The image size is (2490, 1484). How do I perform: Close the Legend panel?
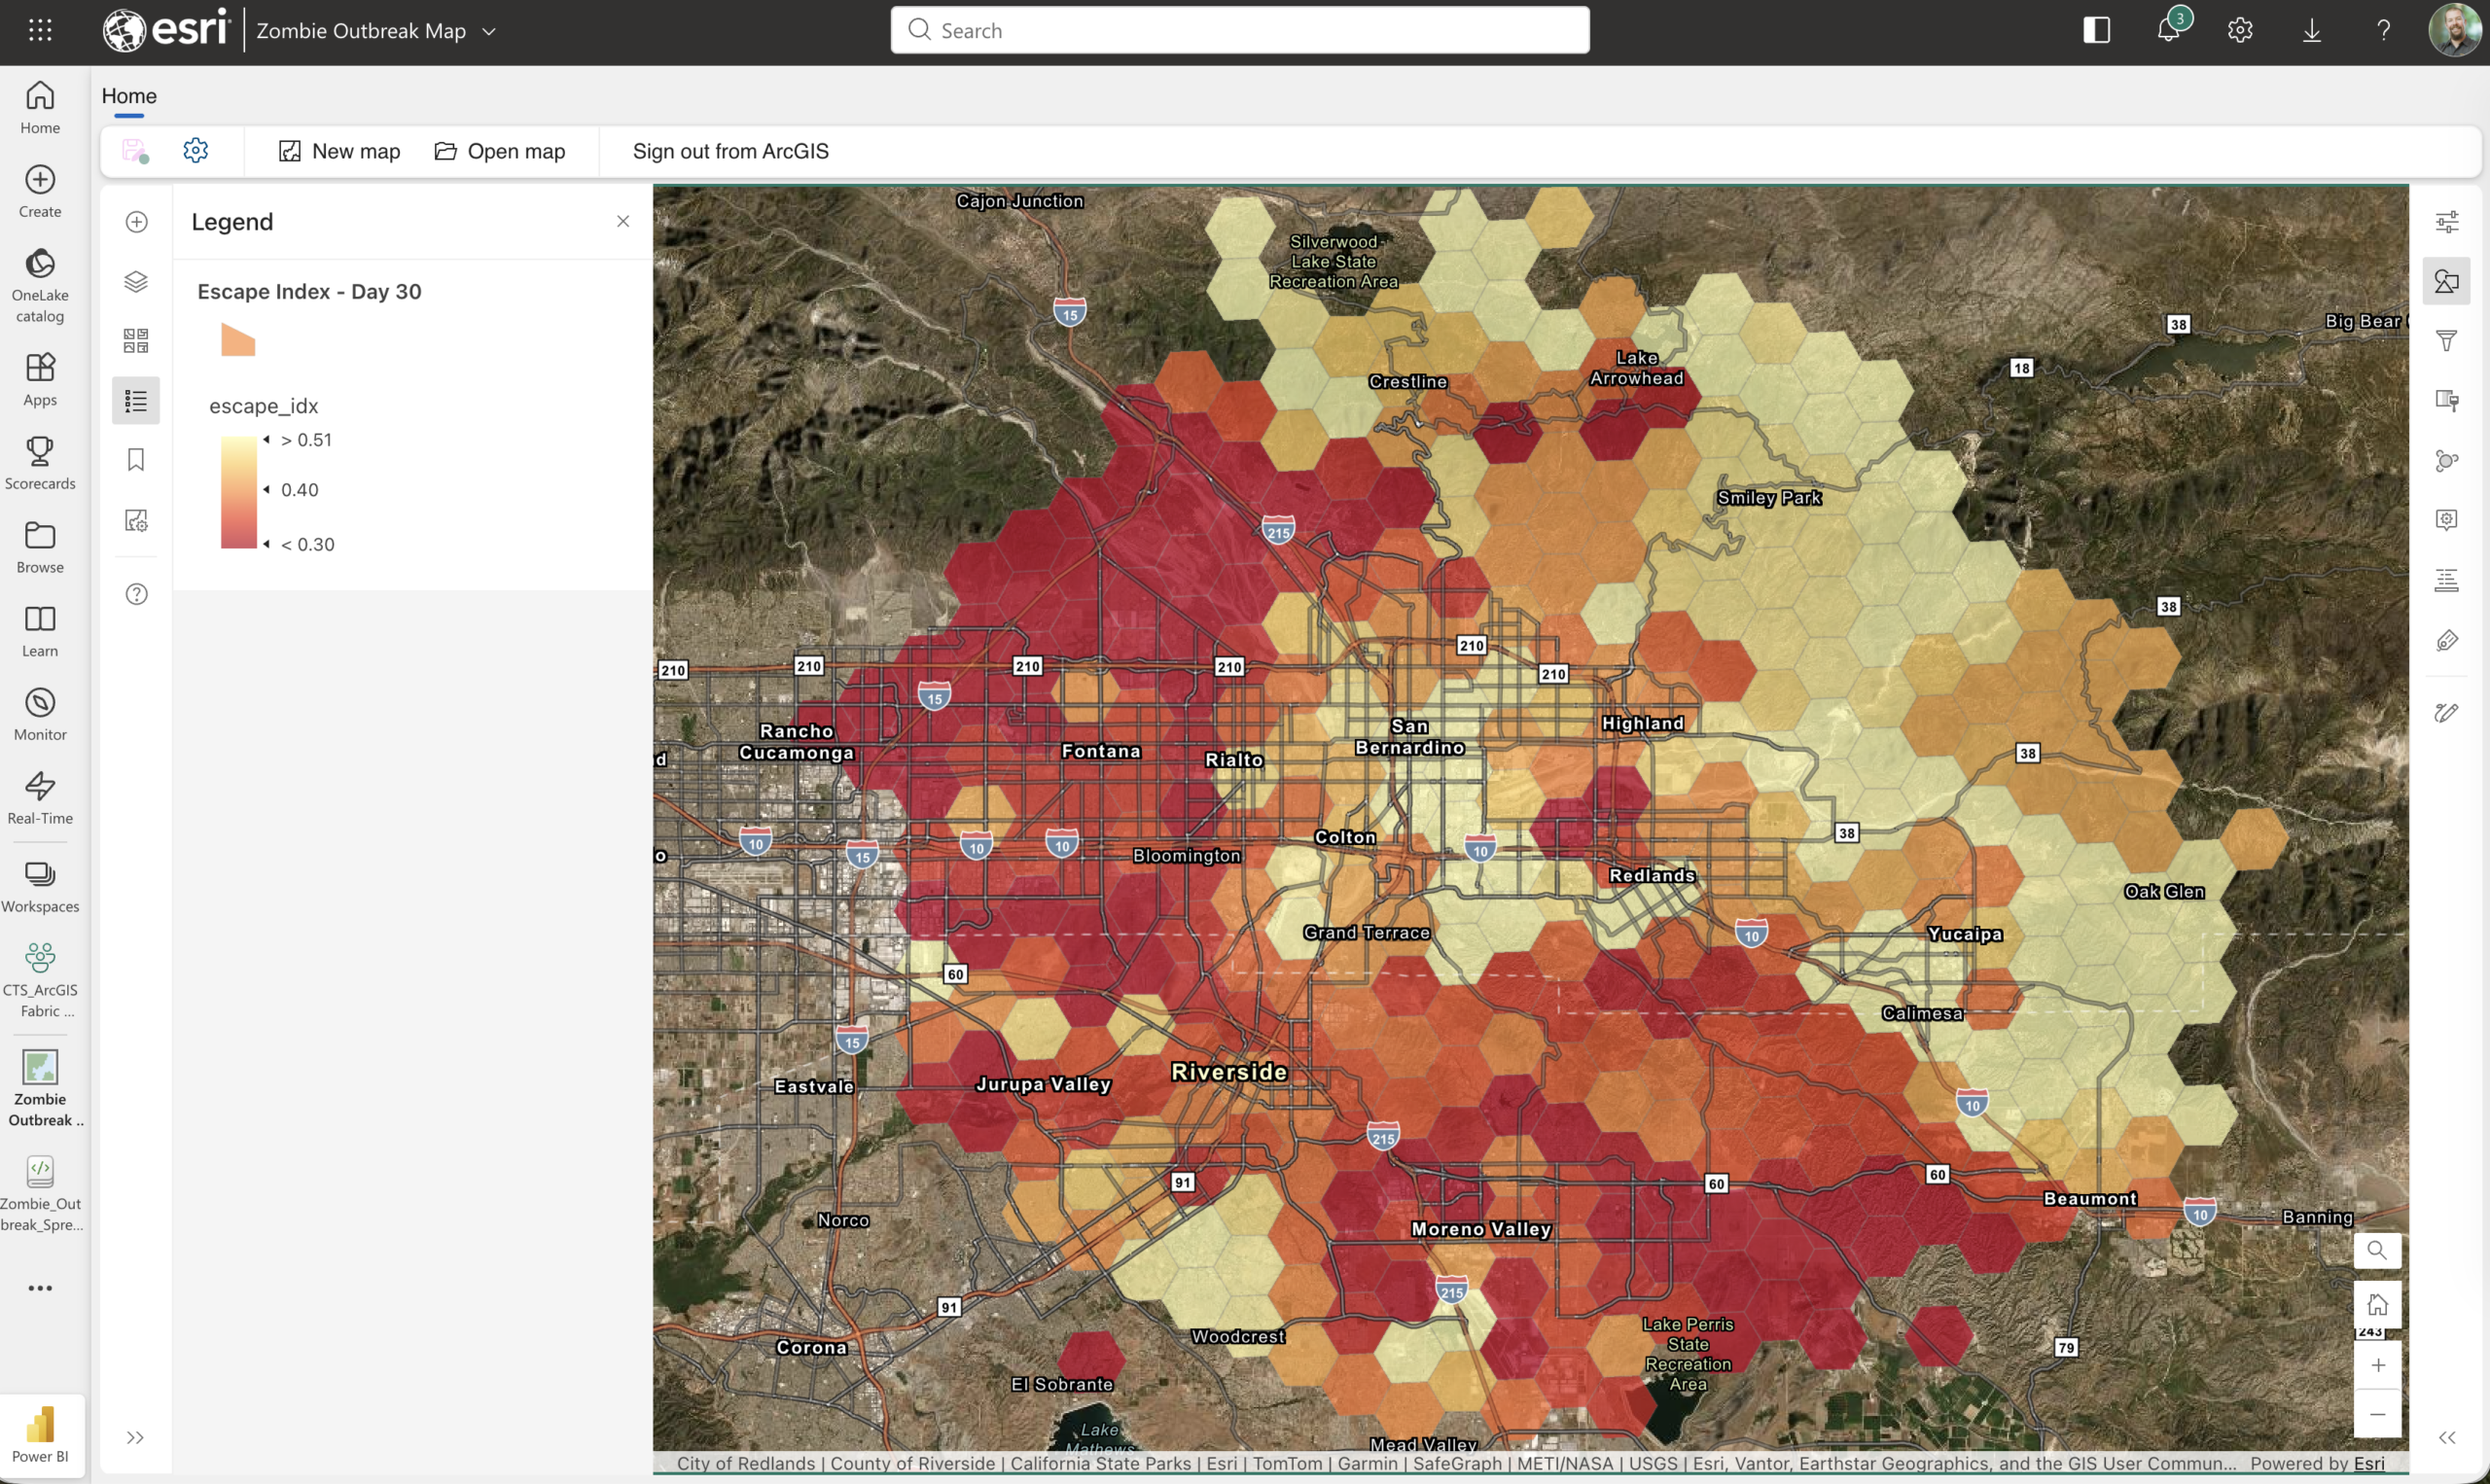click(623, 221)
